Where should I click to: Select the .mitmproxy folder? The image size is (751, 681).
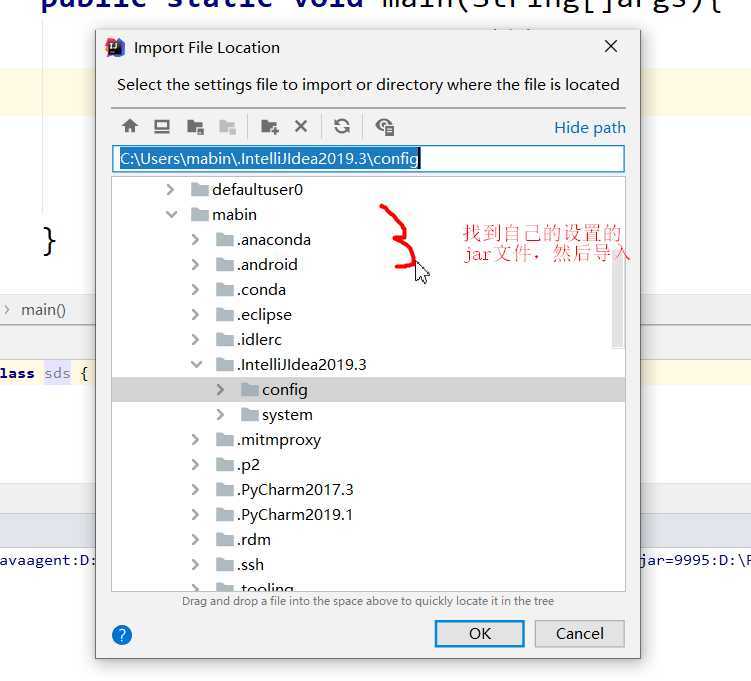click(x=368, y=440)
